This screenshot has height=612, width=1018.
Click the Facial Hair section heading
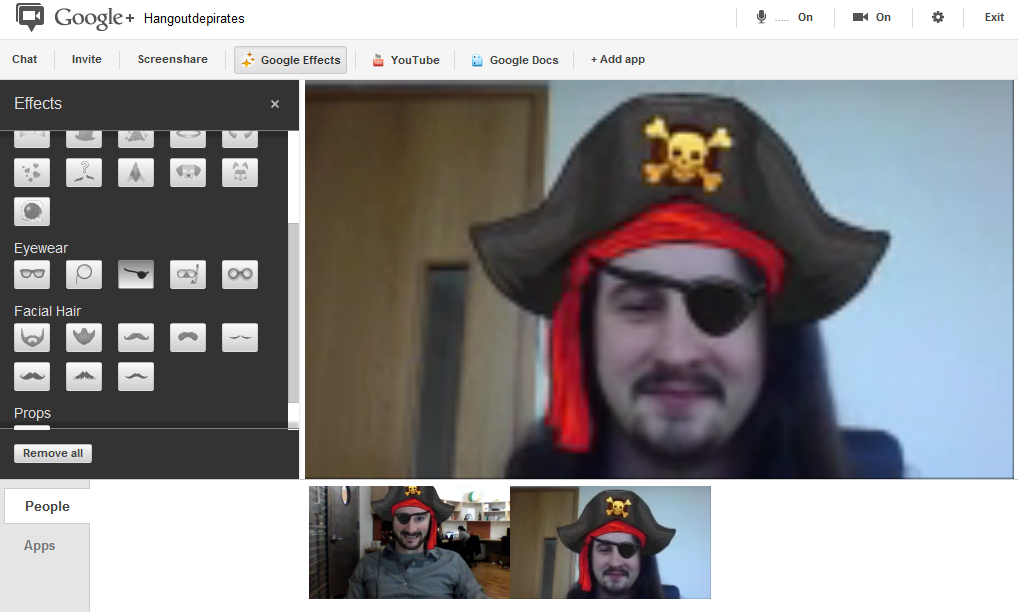click(47, 311)
